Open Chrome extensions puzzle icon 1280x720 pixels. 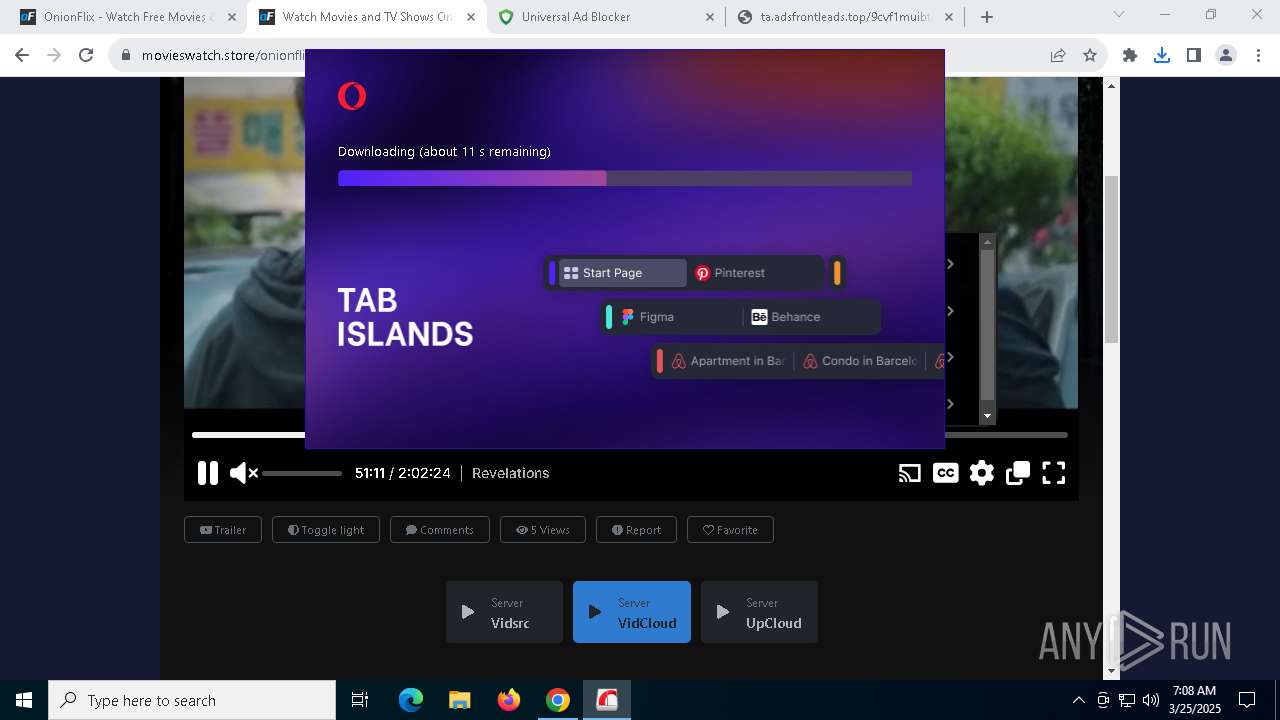(1130, 56)
